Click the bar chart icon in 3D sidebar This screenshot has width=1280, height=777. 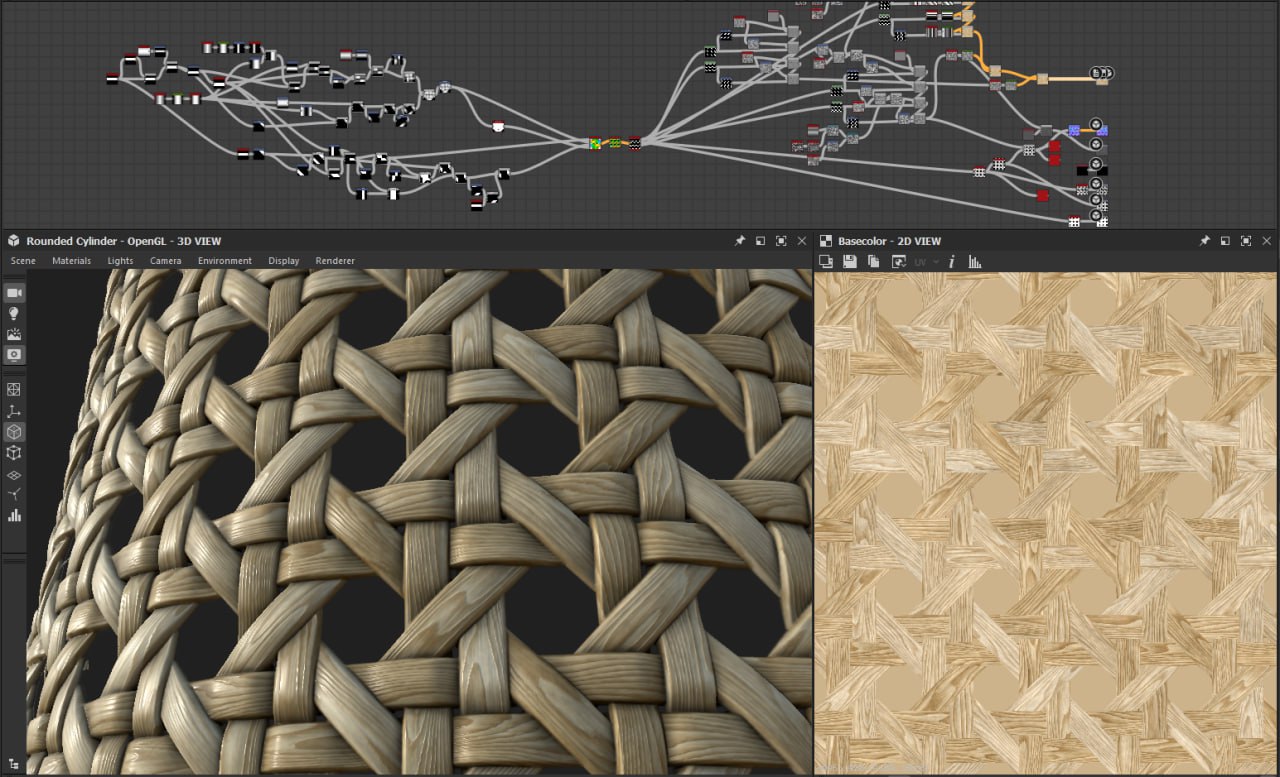pyautogui.click(x=14, y=516)
